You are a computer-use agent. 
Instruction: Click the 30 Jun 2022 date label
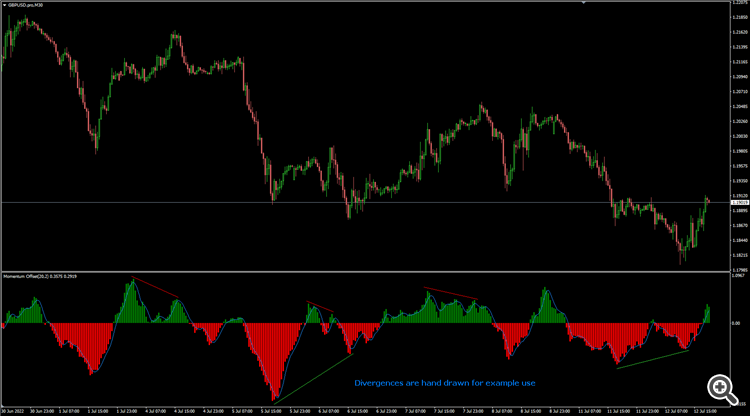[12, 411]
